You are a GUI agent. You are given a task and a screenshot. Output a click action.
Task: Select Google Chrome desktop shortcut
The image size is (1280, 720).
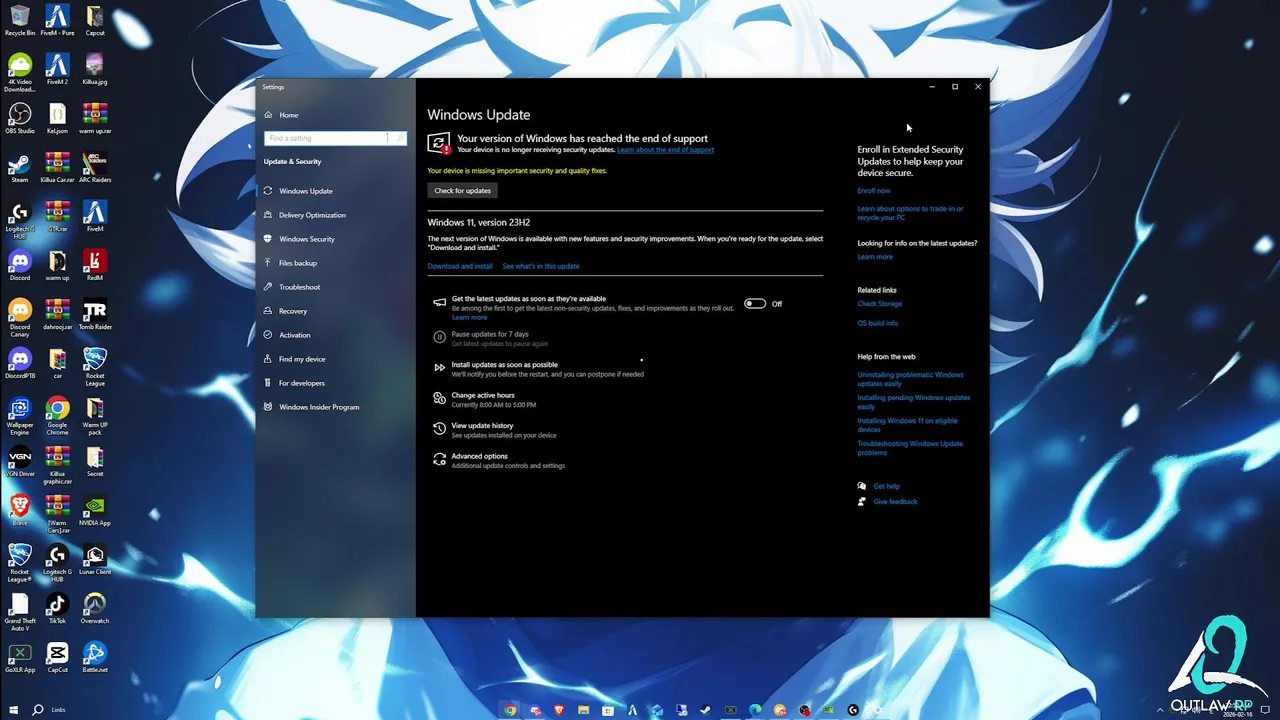57,416
